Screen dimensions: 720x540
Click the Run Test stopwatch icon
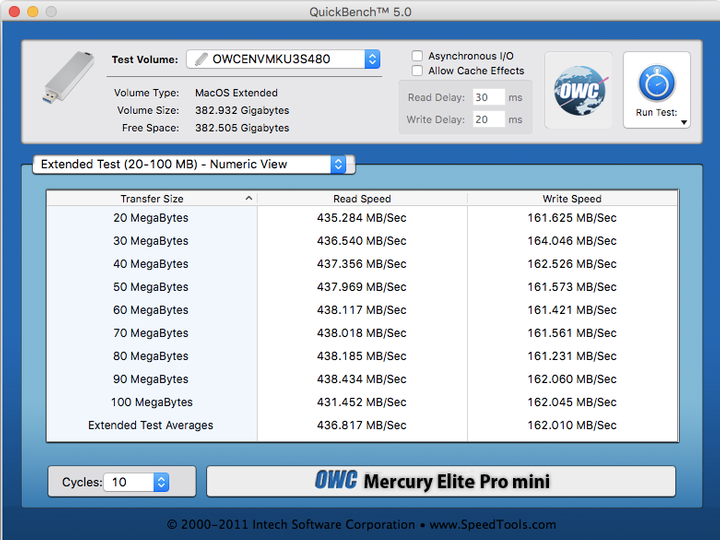click(657, 83)
